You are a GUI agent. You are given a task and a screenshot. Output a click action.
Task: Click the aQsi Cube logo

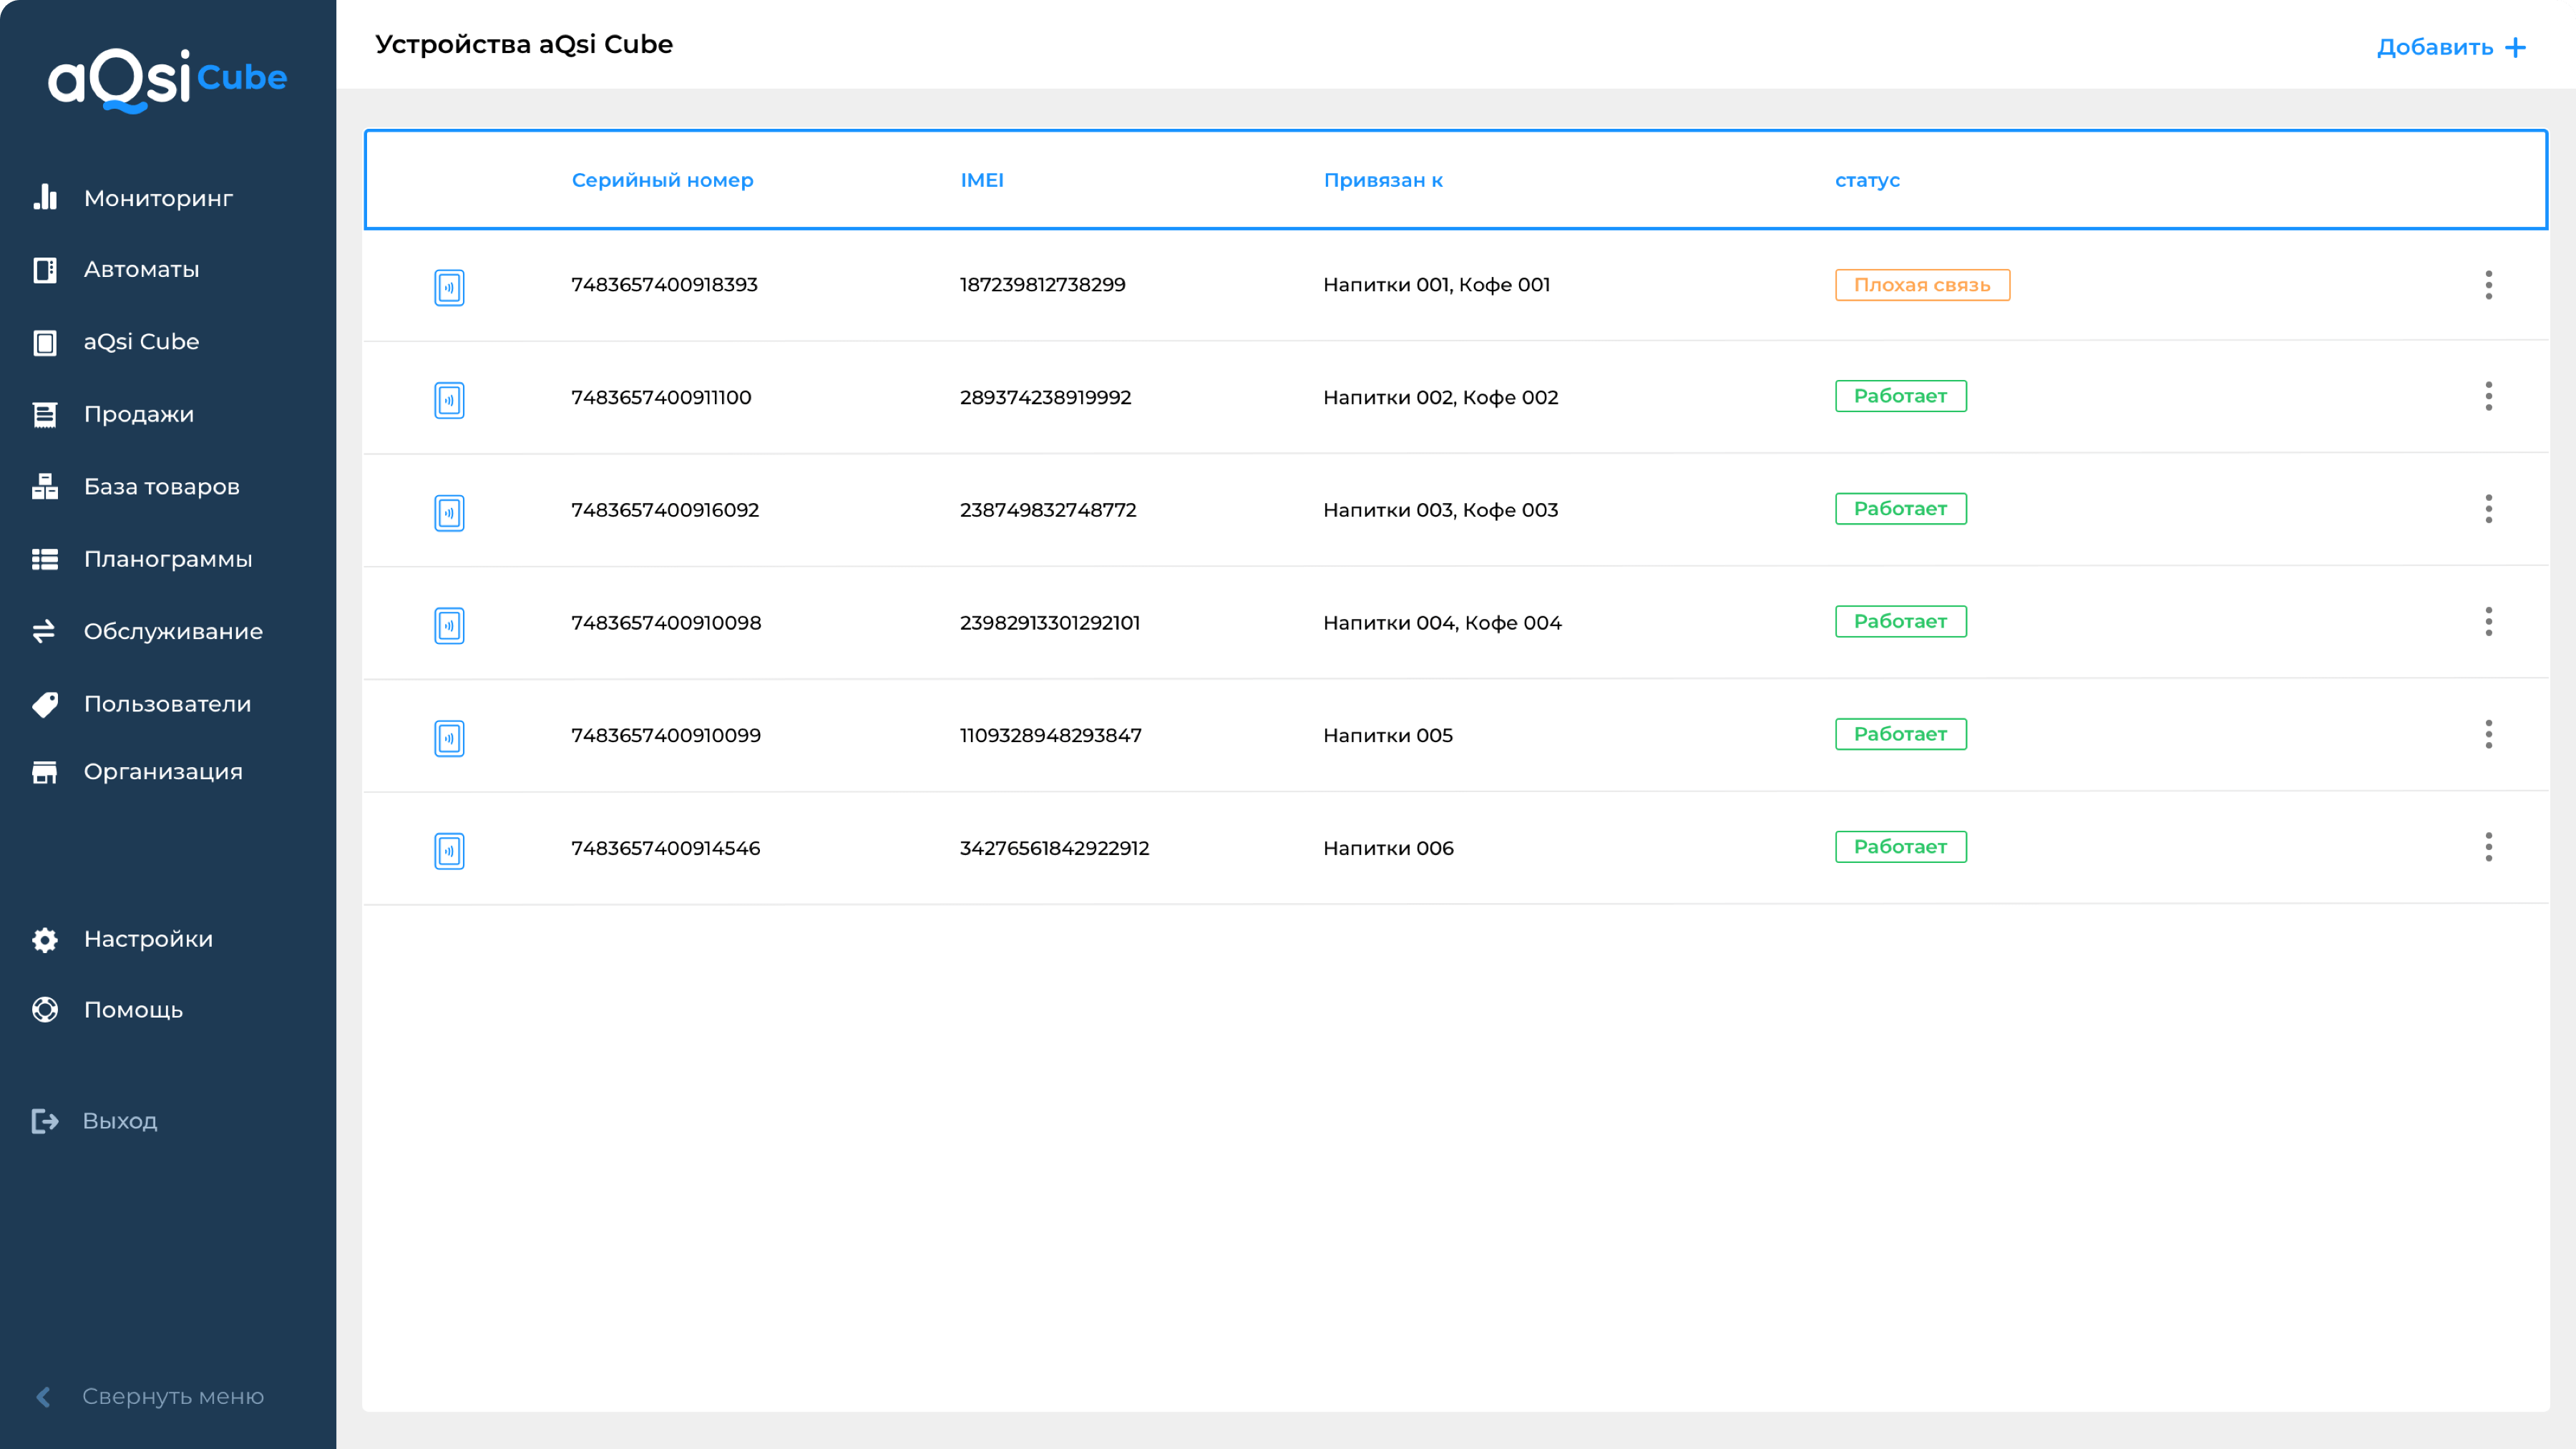point(168,80)
